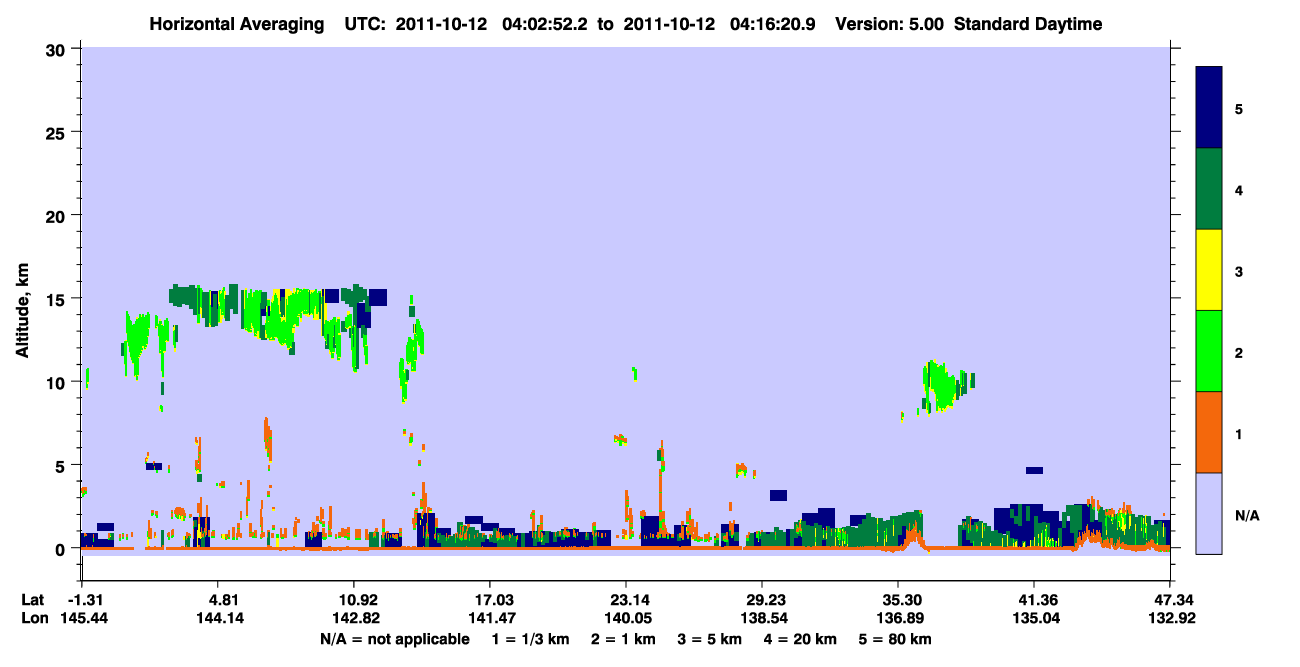Click the '5 = 80 km' legend note
Screen dimensions: 1300x667
tap(896, 639)
